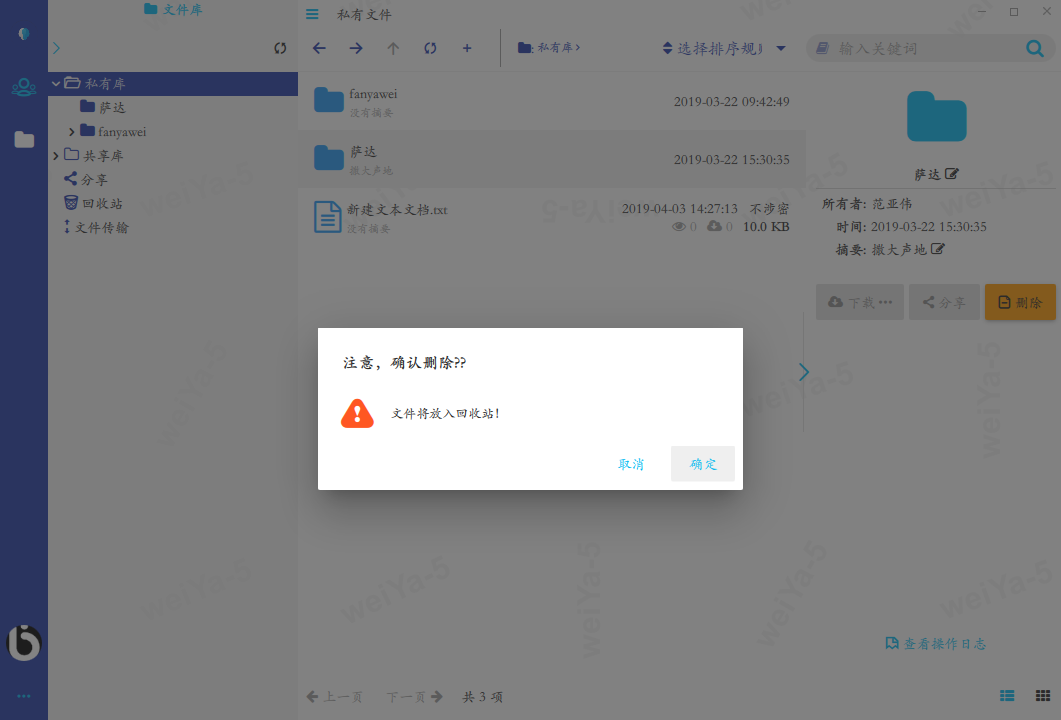This screenshot has width=1061, height=720.
Task: Open the 选择排序规则 sort dropdown
Action: [723, 48]
